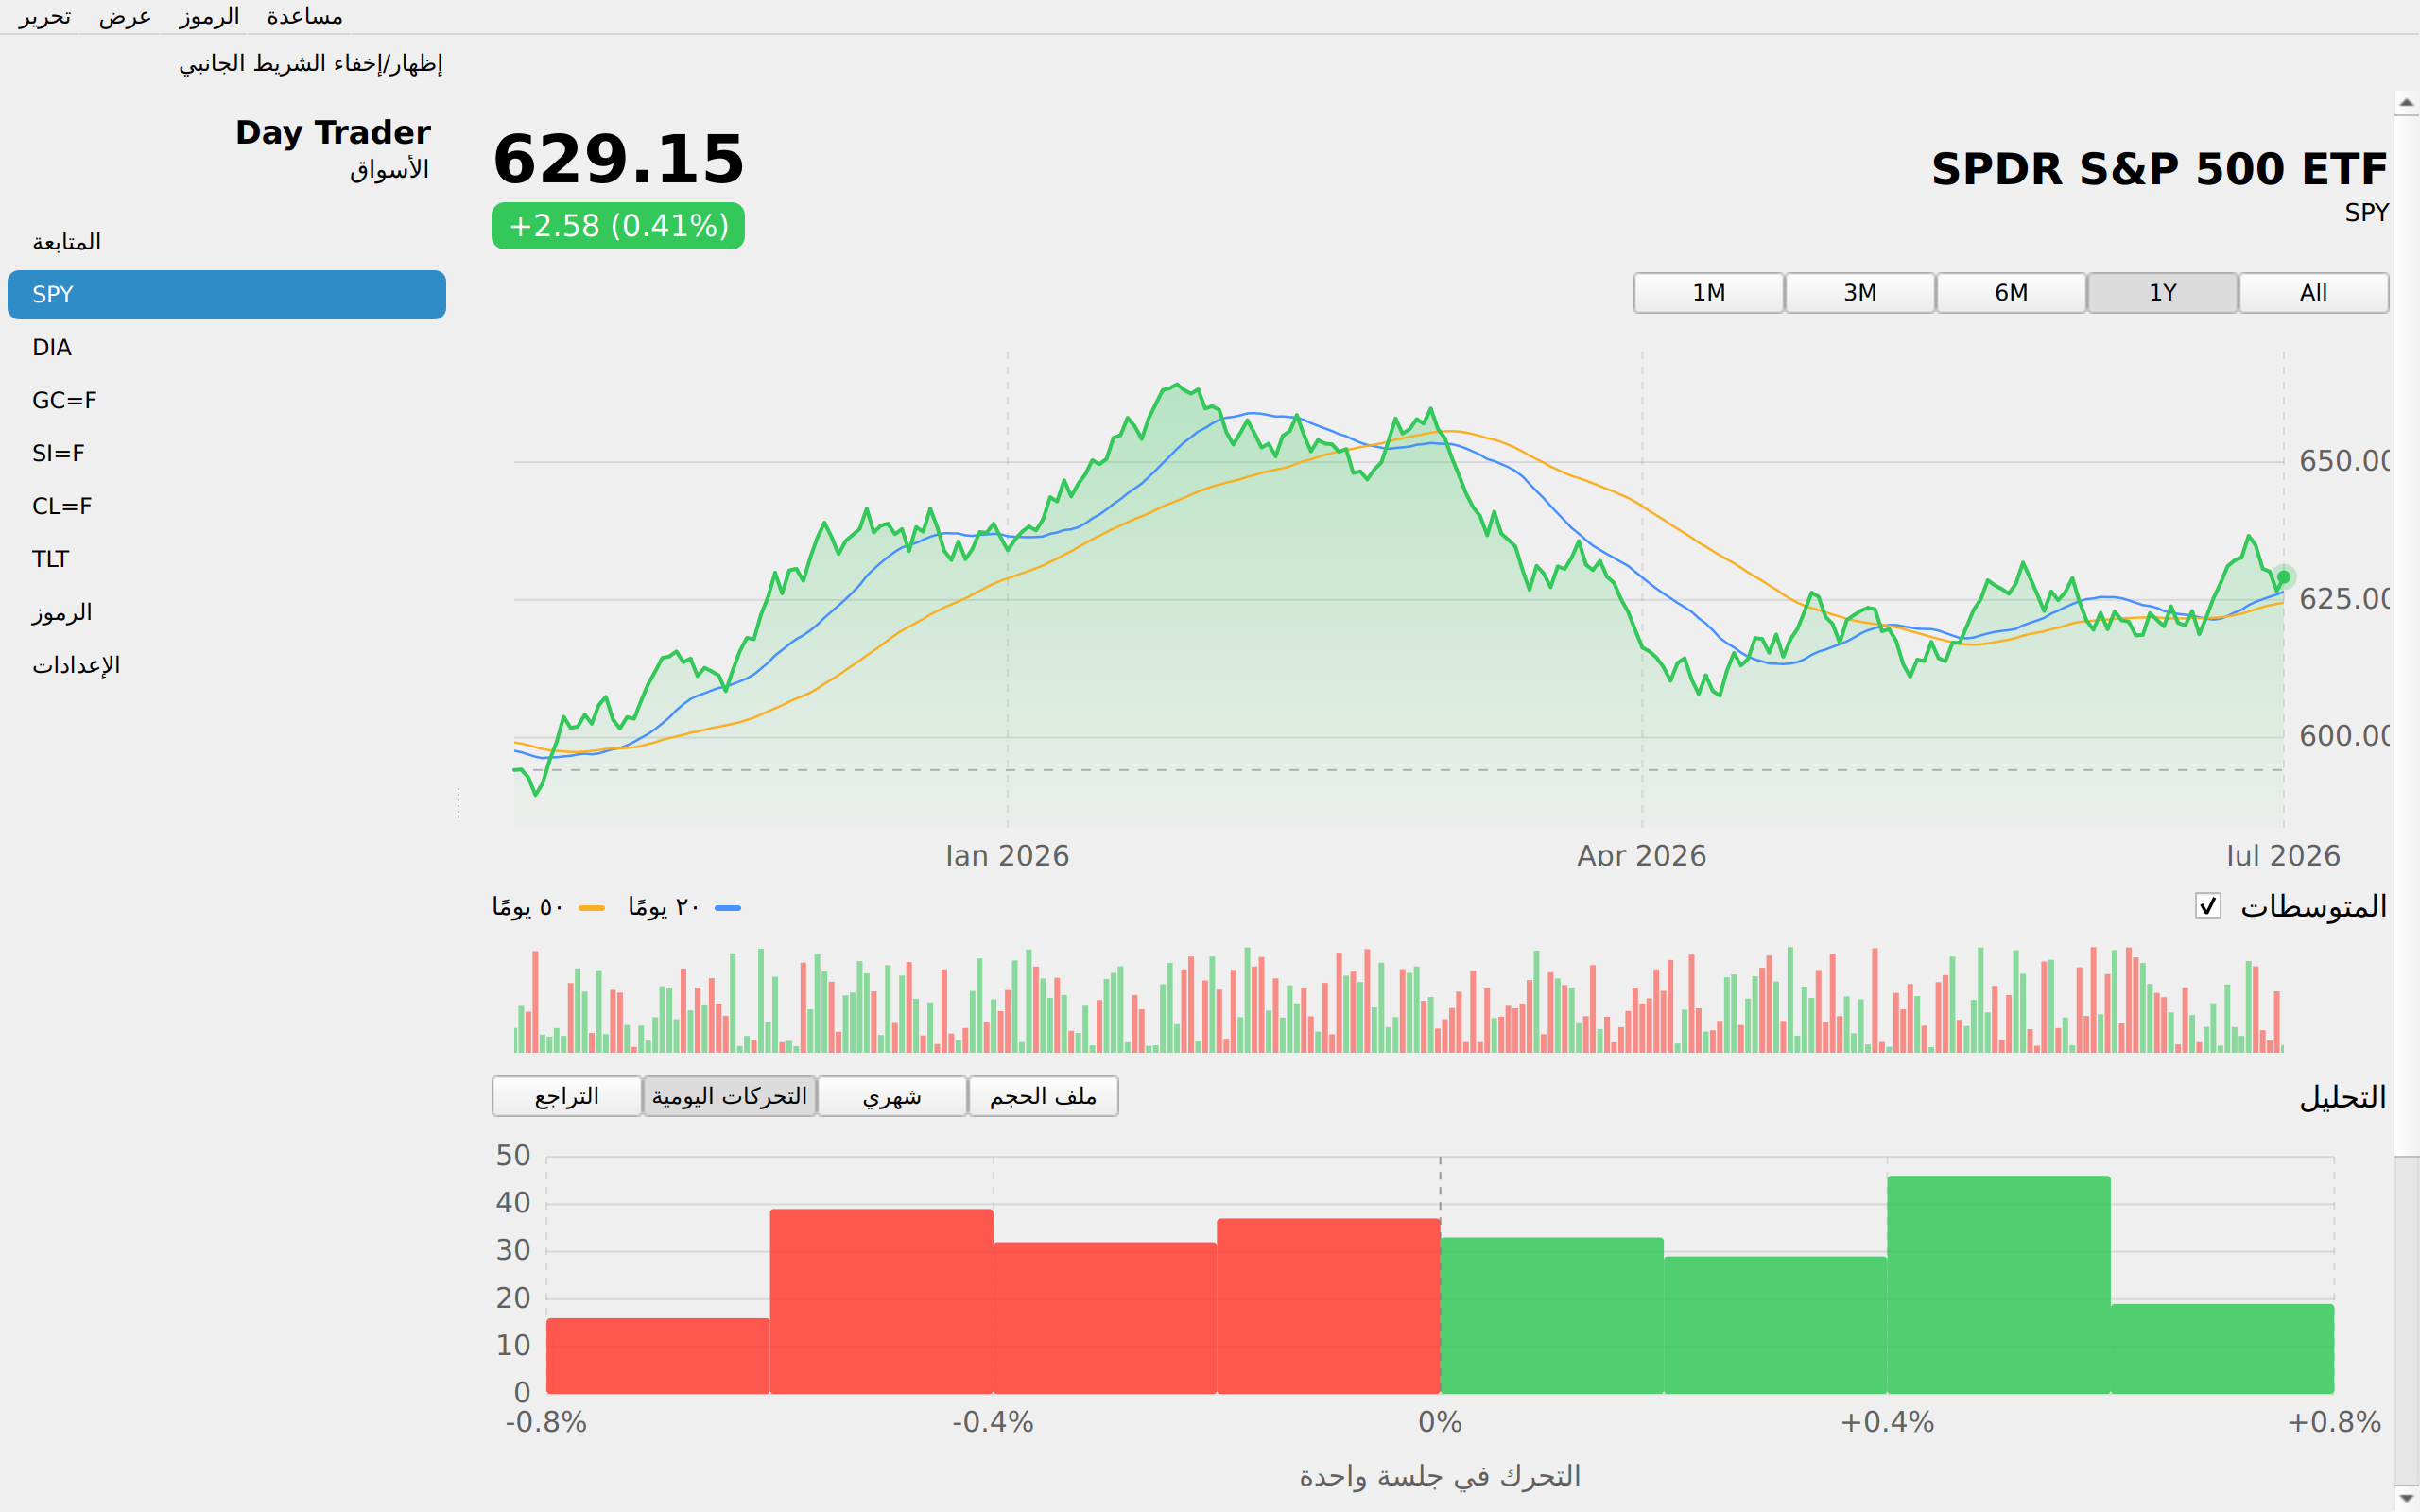The height and width of the screenshot is (1512, 2420).
Task: Open the تحرير menu
Action: coord(45,17)
